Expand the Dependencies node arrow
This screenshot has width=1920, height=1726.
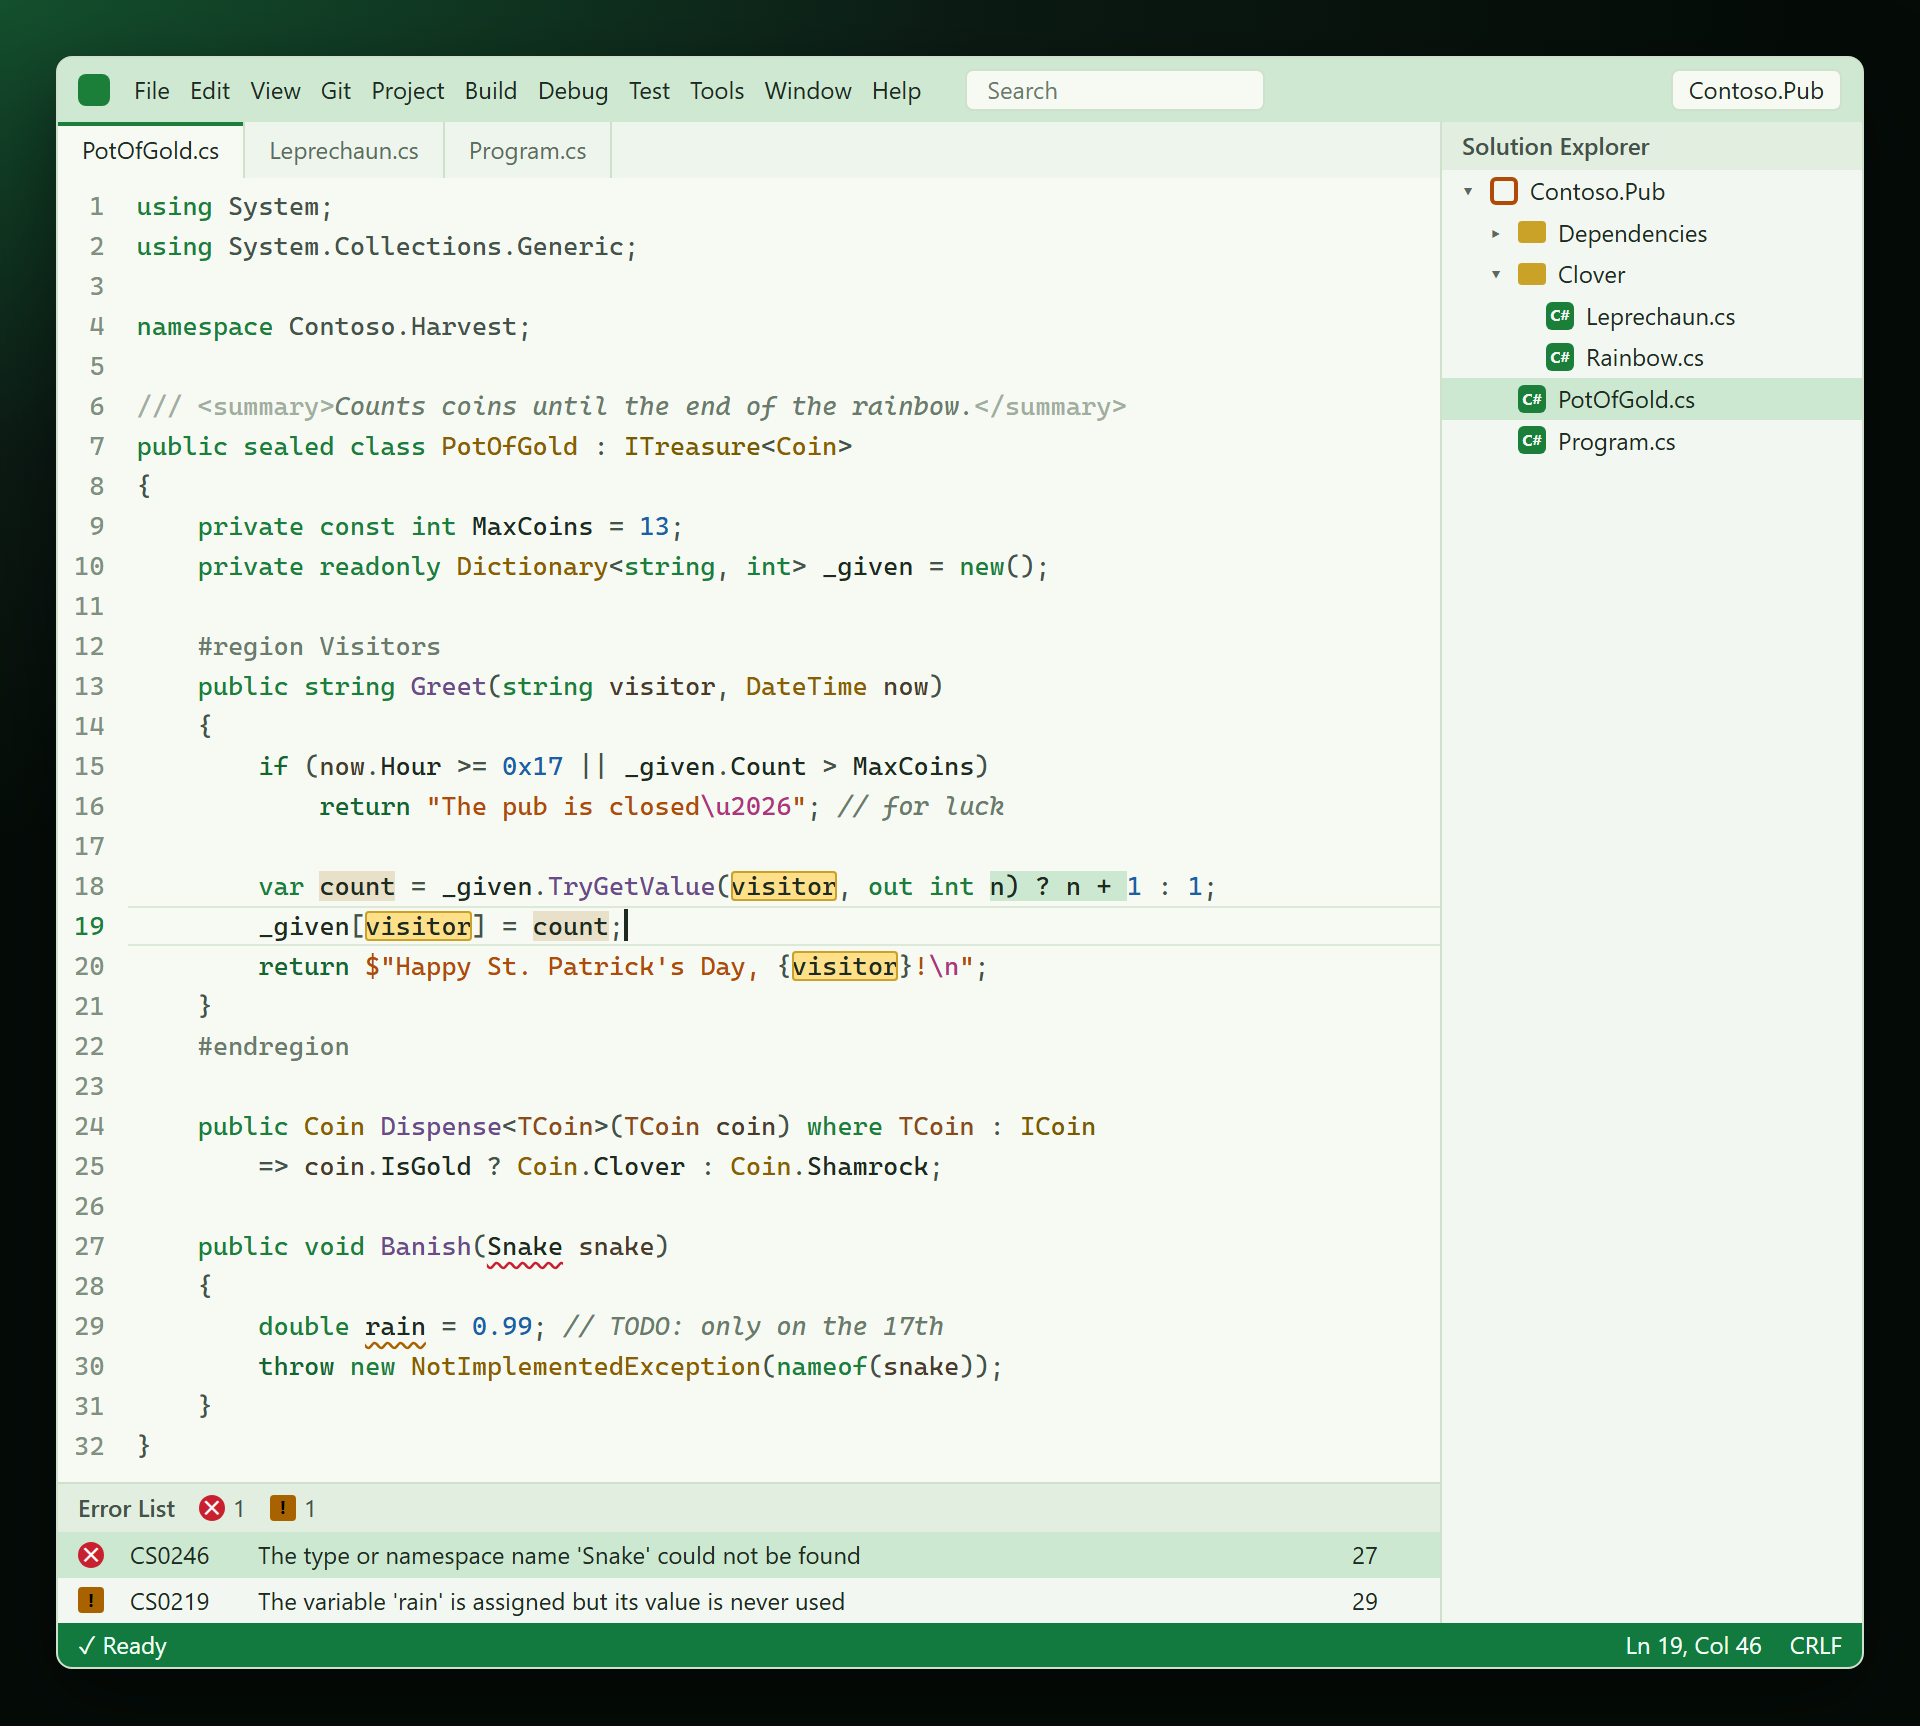click(x=1496, y=233)
